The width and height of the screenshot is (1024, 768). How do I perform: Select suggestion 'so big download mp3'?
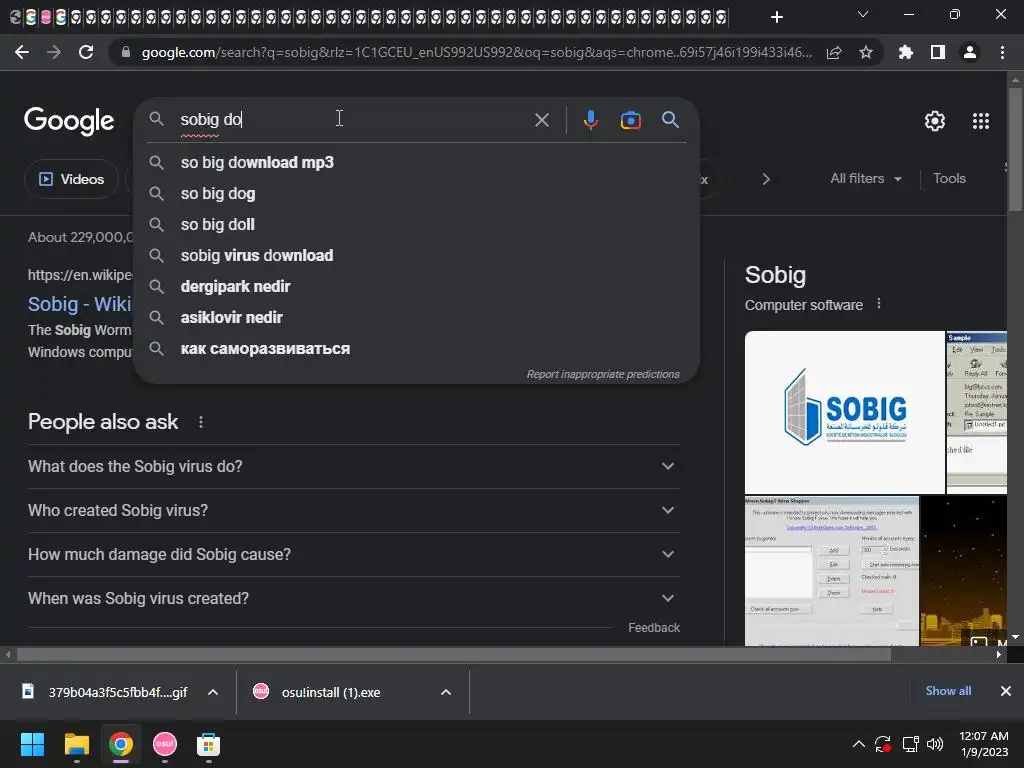416,163
